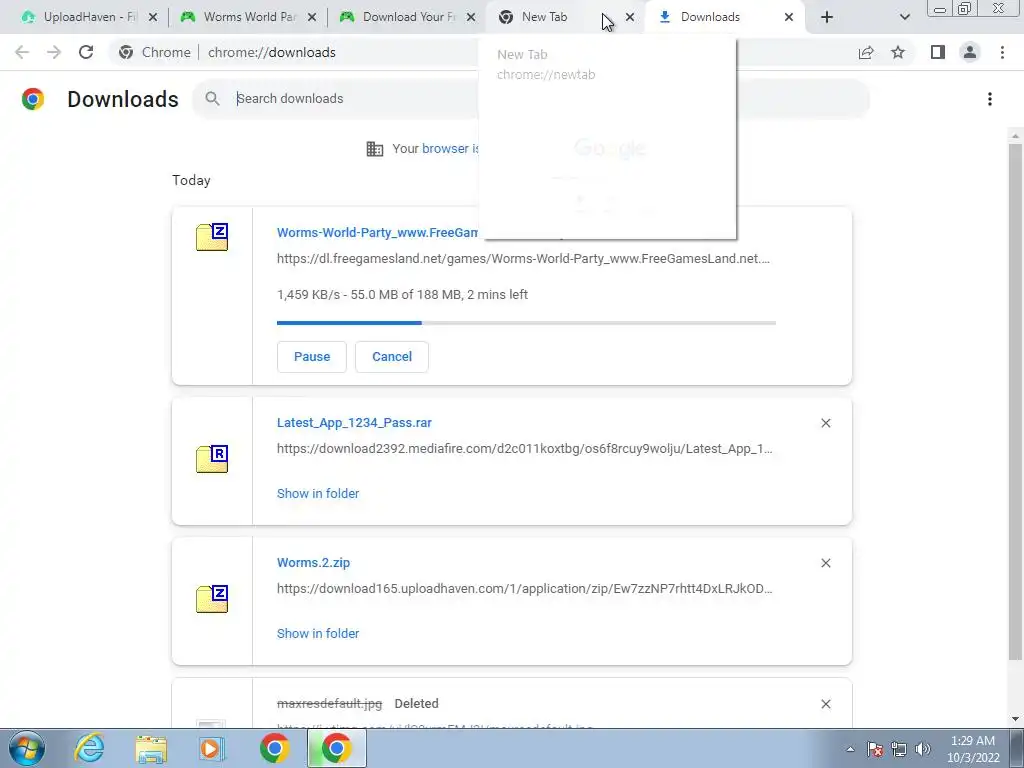Open Worms.2.zip file link

(x=313, y=562)
